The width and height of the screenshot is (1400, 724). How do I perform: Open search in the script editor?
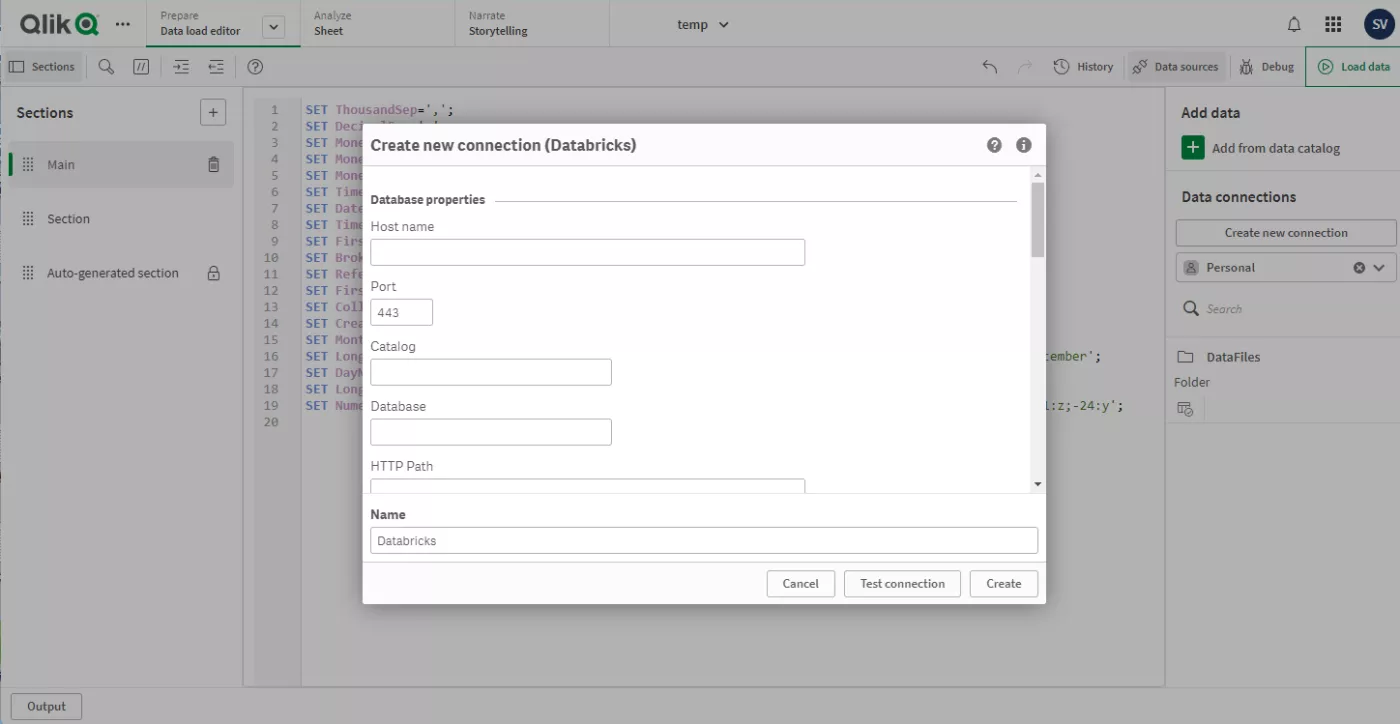105,66
